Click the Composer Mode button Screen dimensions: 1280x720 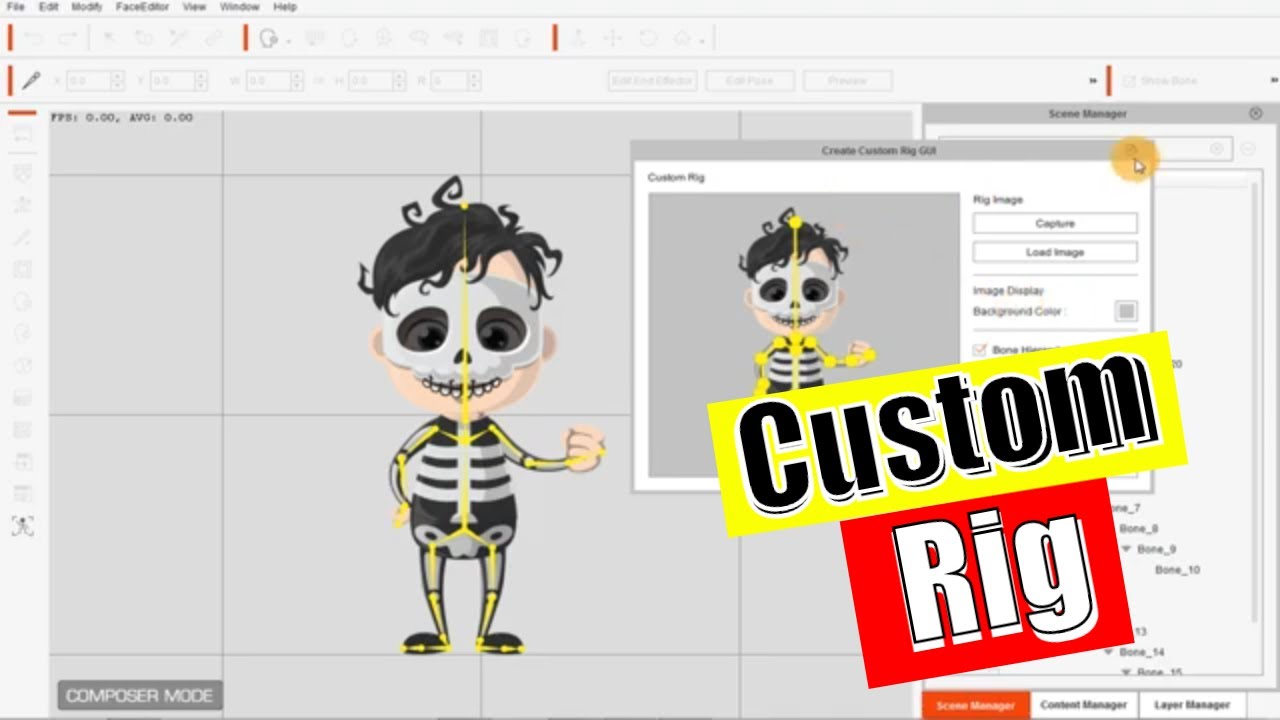click(138, 696)
